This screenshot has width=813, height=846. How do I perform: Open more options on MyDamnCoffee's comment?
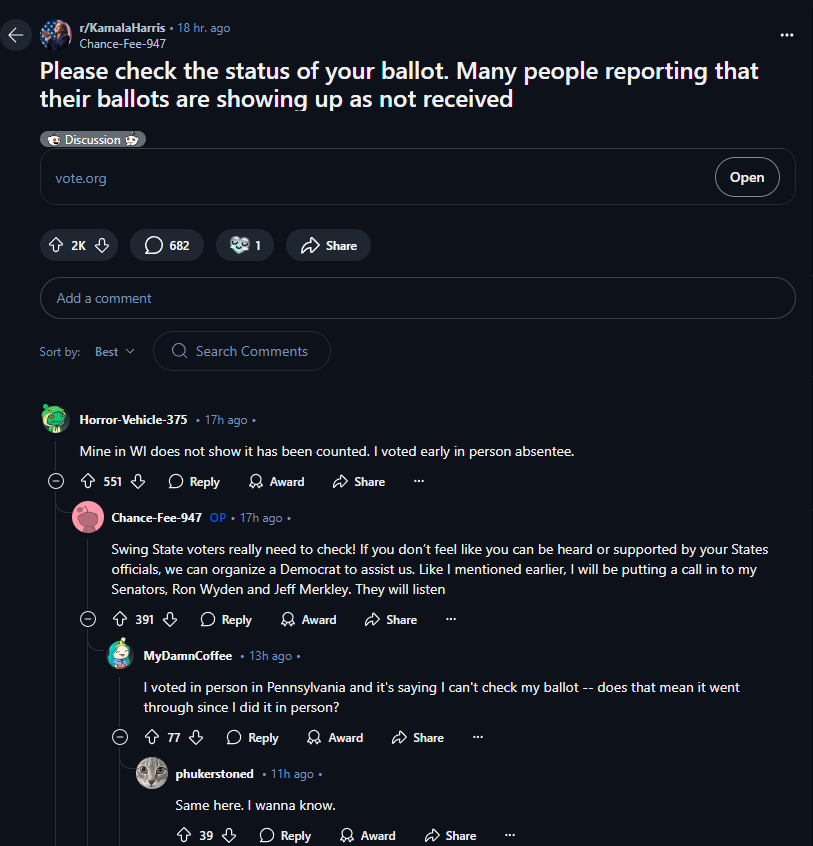[x=478, y=737]
